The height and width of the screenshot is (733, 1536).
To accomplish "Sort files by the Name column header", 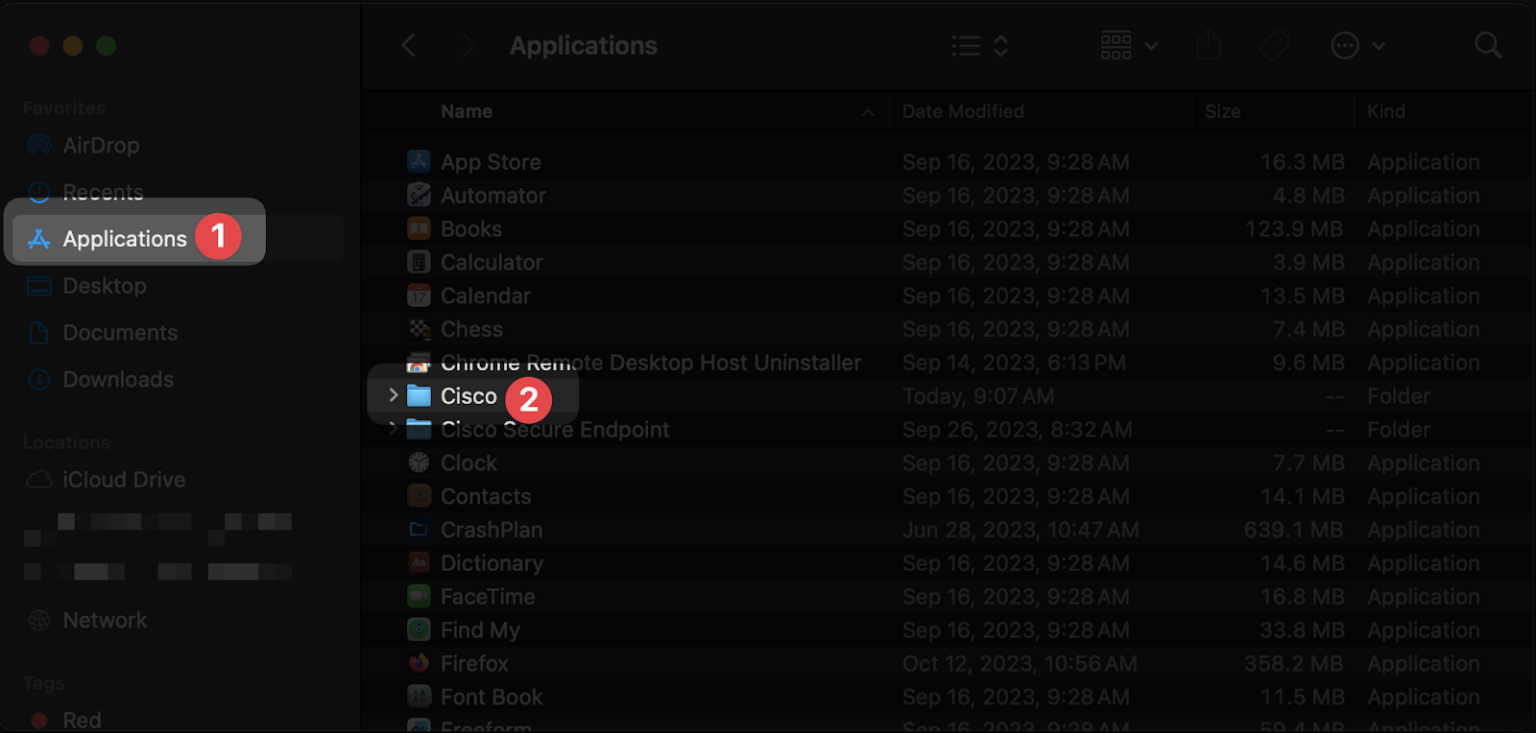I will (x=466, y=111).
